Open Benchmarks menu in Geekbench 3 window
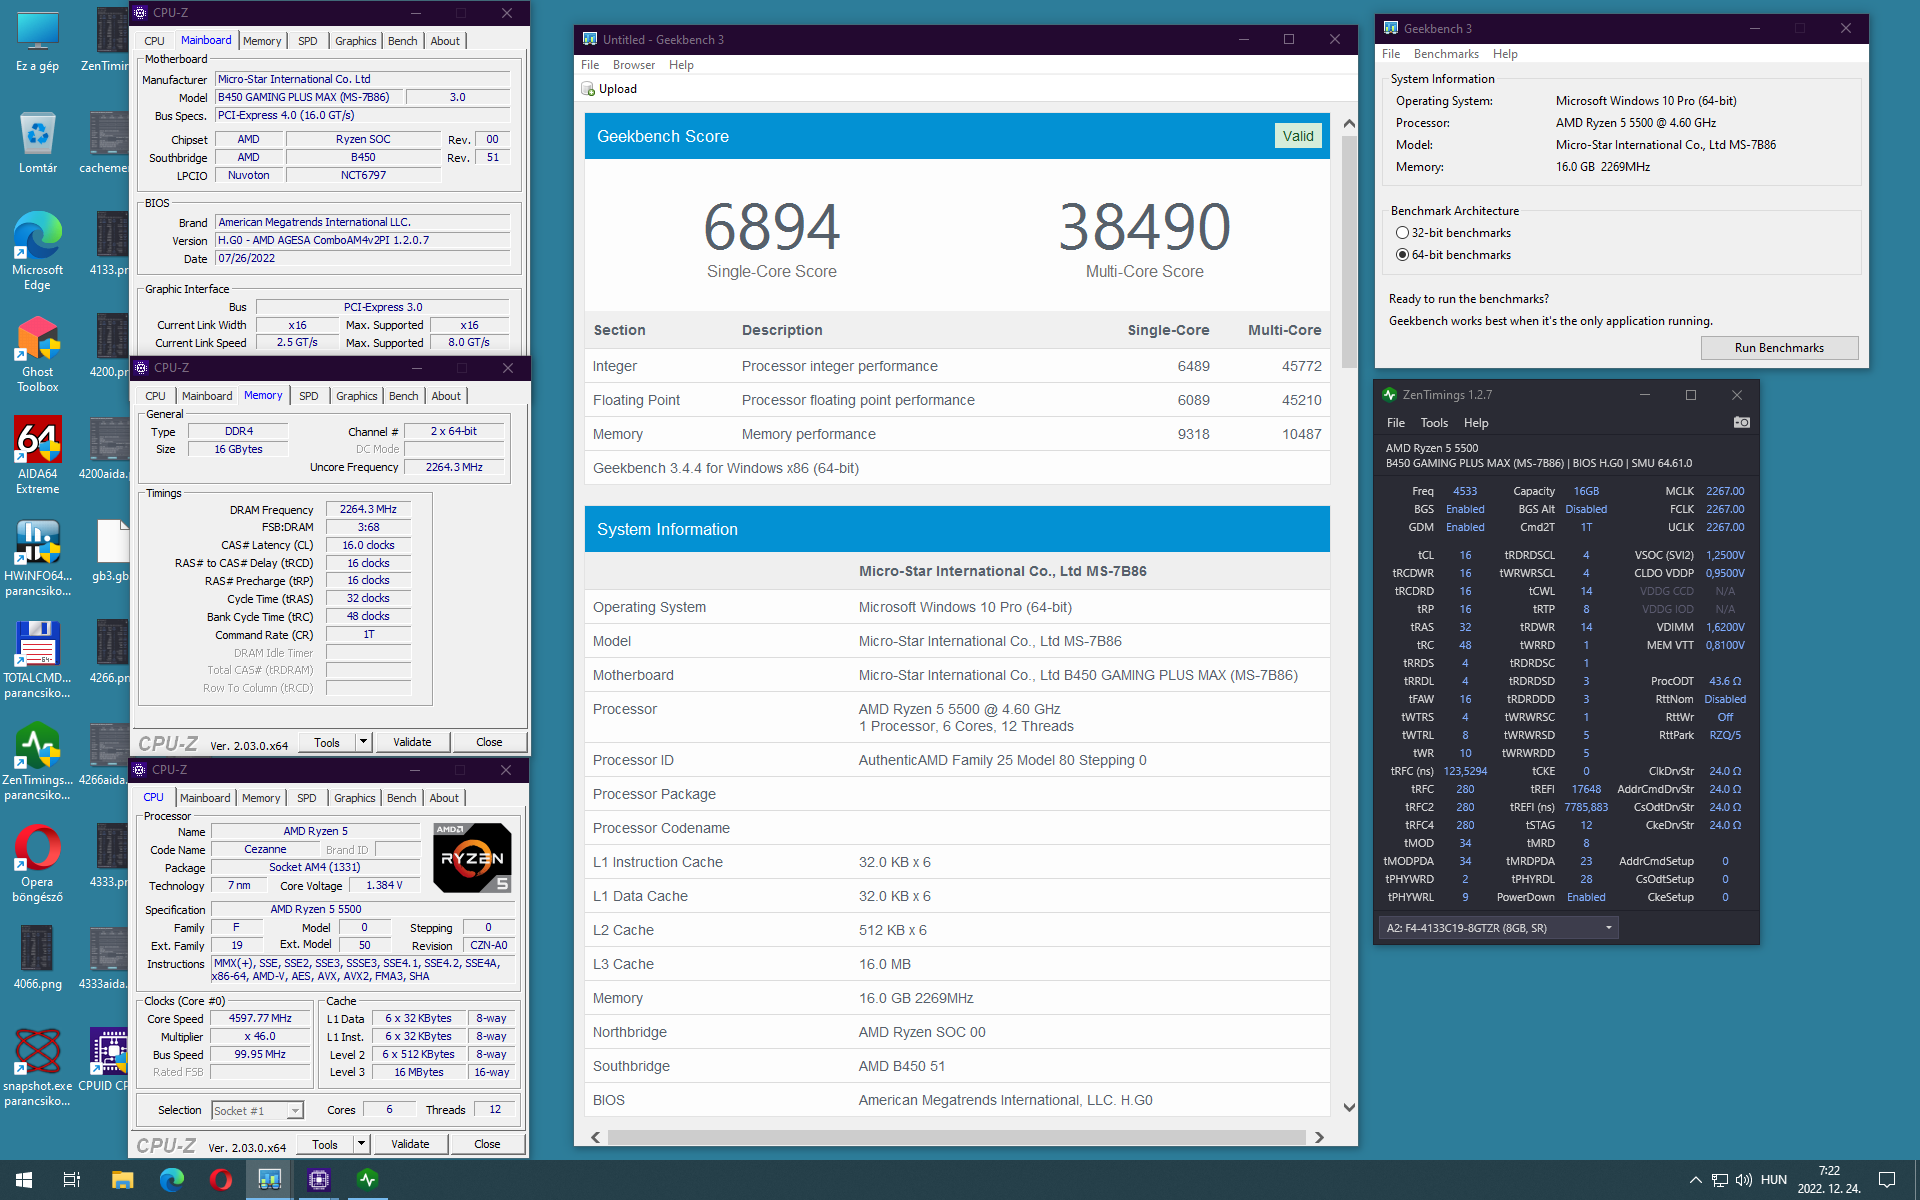The image size is (1920, 1200). pyautogui.click(x=1446, y=54)
